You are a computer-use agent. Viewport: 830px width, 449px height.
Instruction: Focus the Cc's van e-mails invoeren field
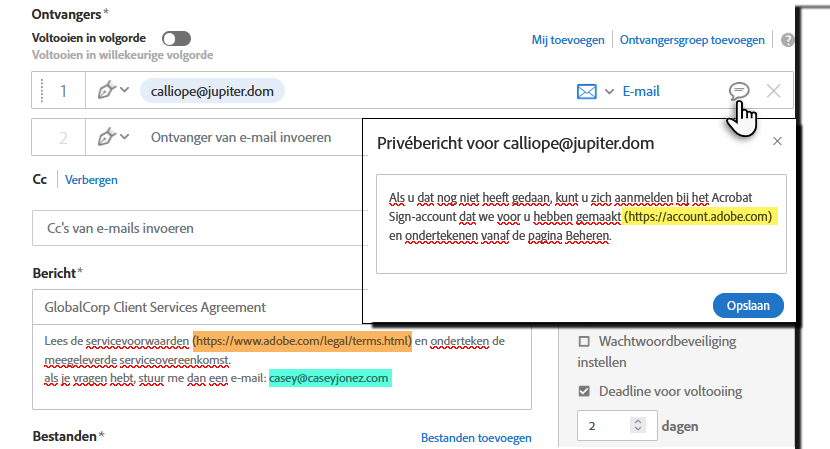pos(200,228)
